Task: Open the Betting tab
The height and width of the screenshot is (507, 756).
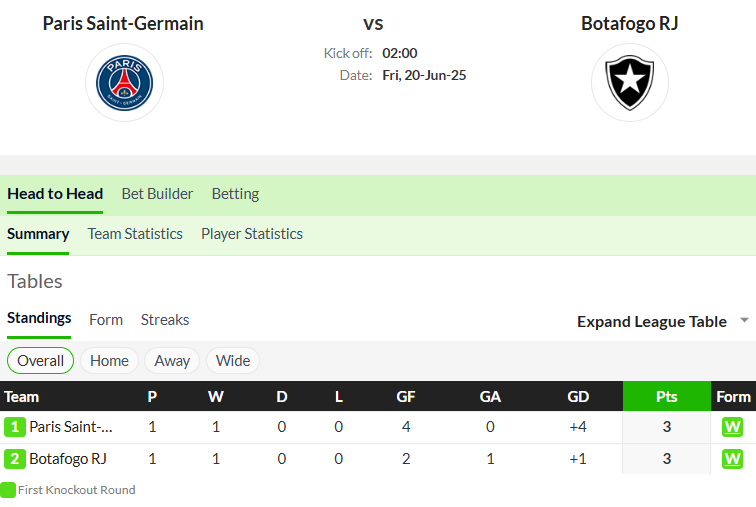Action: [235, 194]
